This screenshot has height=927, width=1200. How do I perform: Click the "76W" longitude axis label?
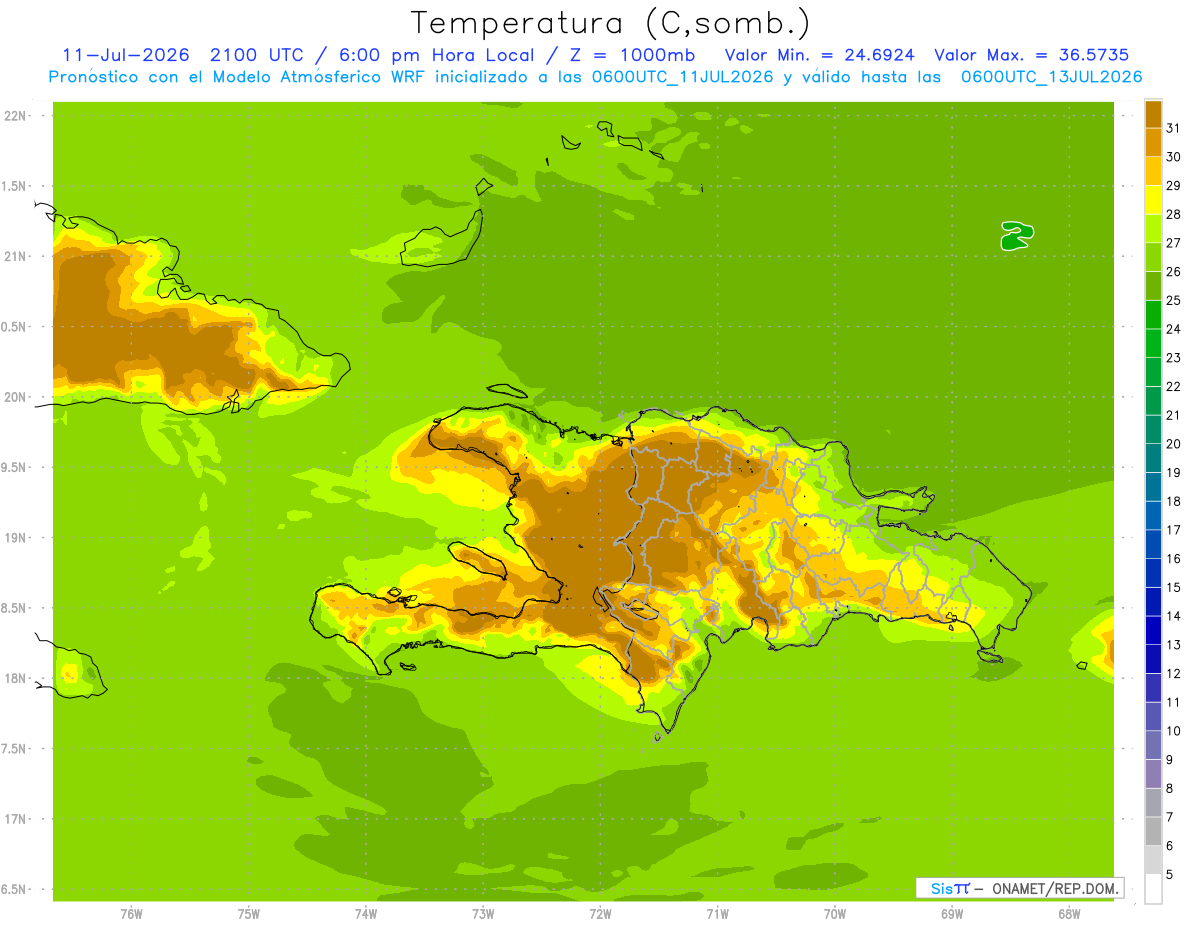(x=131, y=913)
